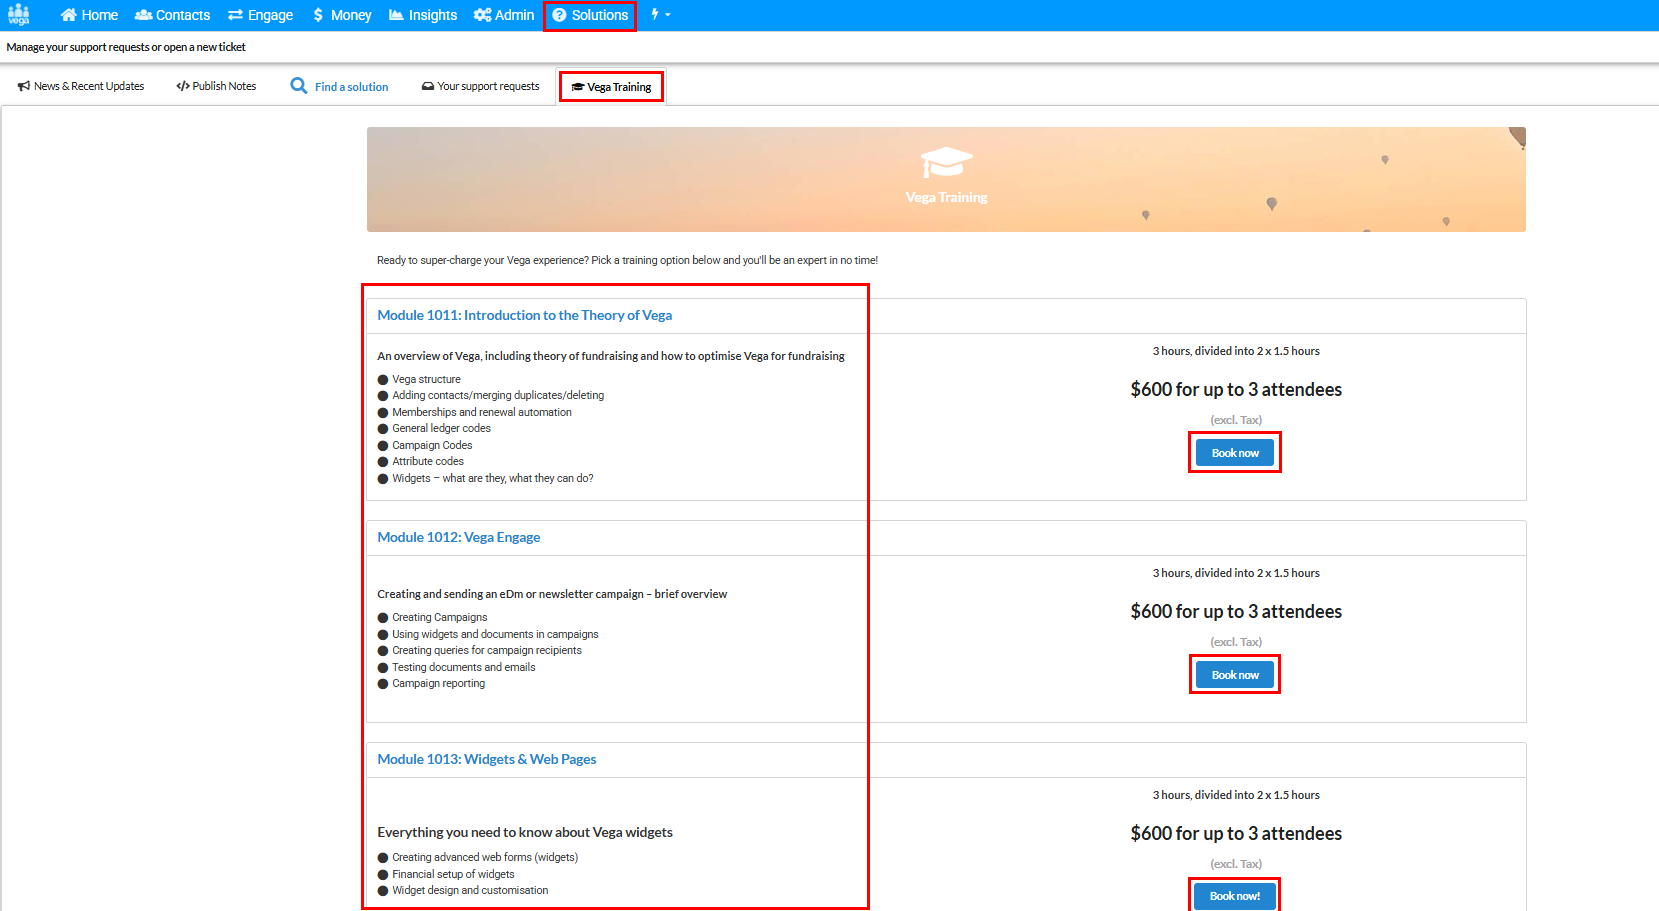This screenshot has height=911, width=1659.
Task: Select the Vega Training tab
Action: click(611, 87)
